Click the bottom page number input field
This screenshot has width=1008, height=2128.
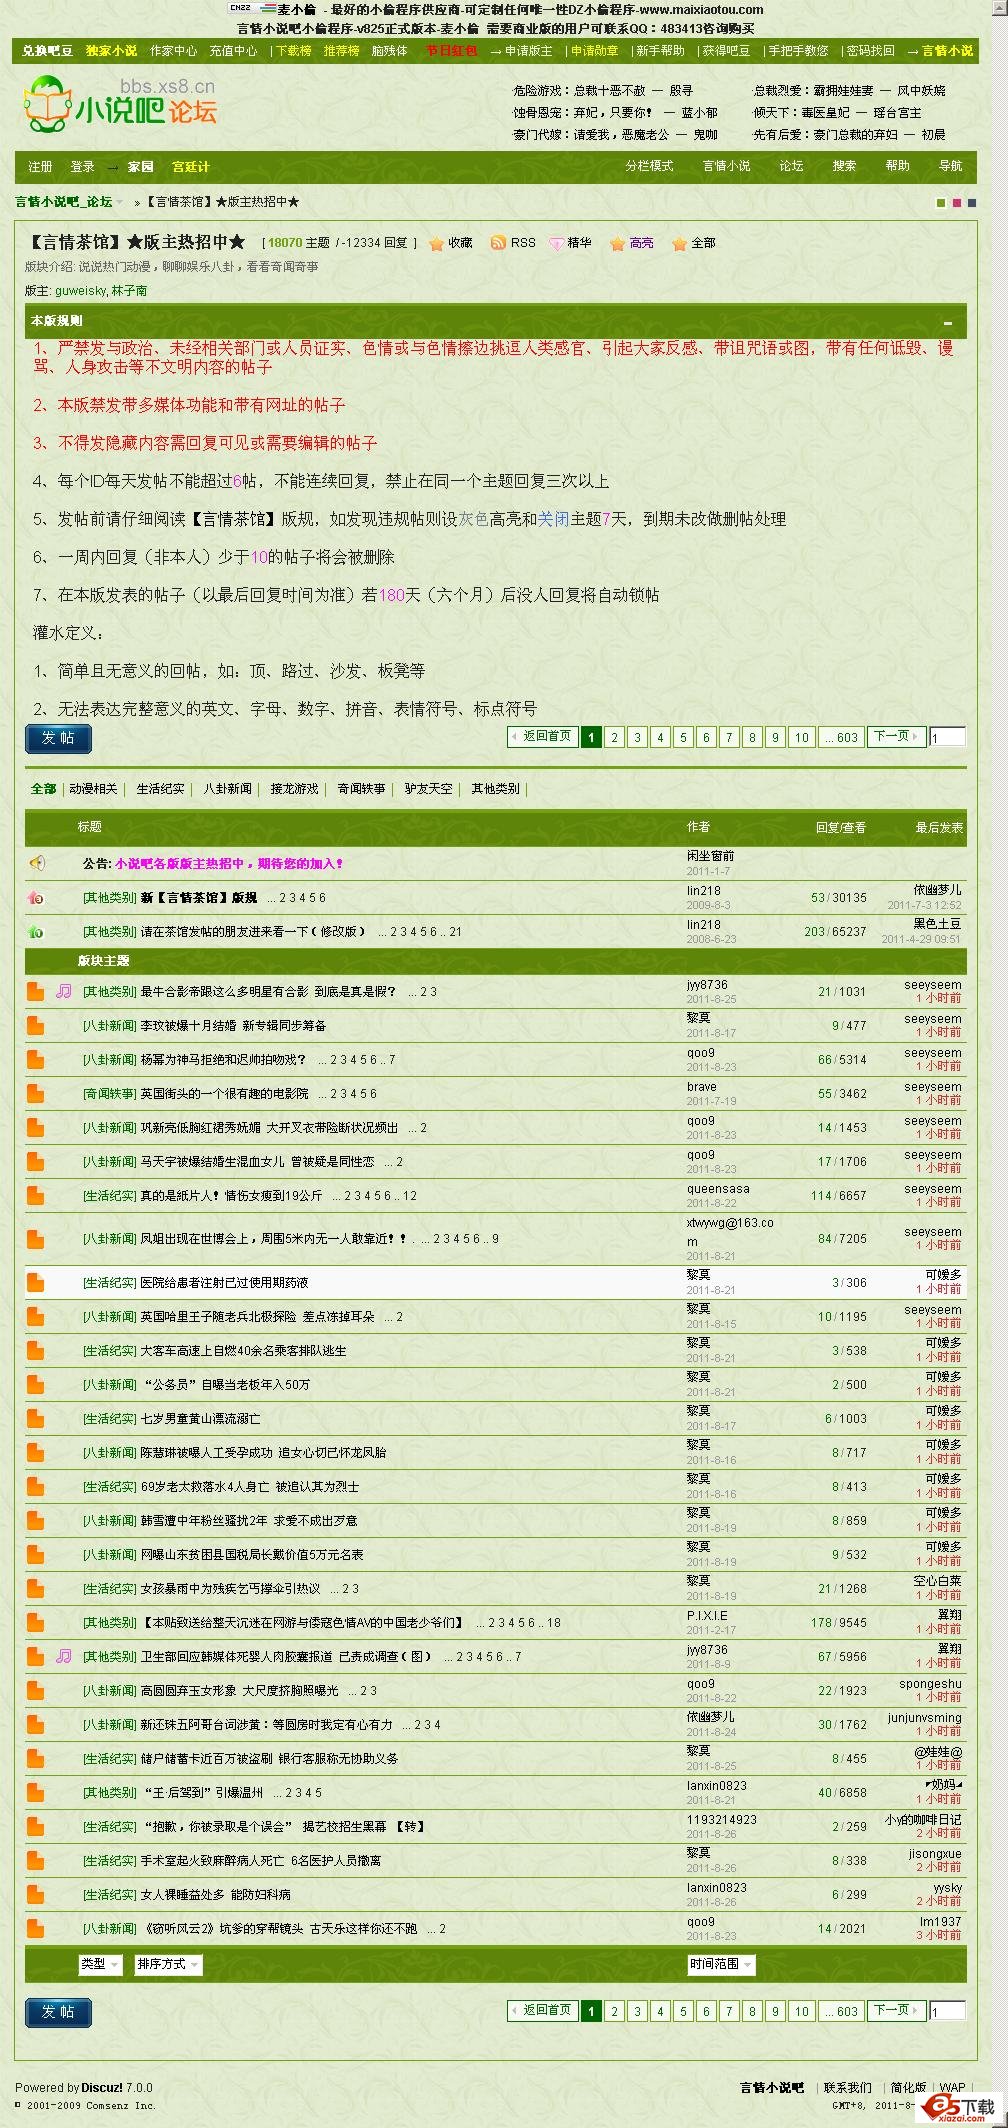click(947, 2011)
